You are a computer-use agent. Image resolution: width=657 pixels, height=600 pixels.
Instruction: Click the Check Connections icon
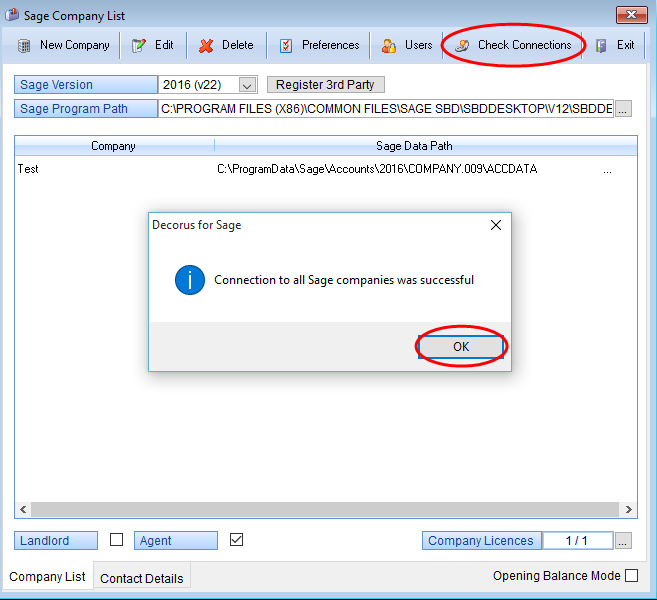point(462,46)
